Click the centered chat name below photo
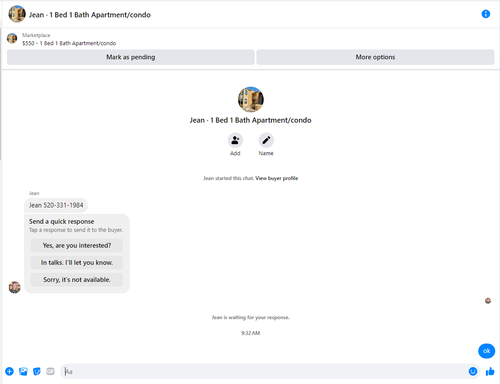 coord(251,120)
